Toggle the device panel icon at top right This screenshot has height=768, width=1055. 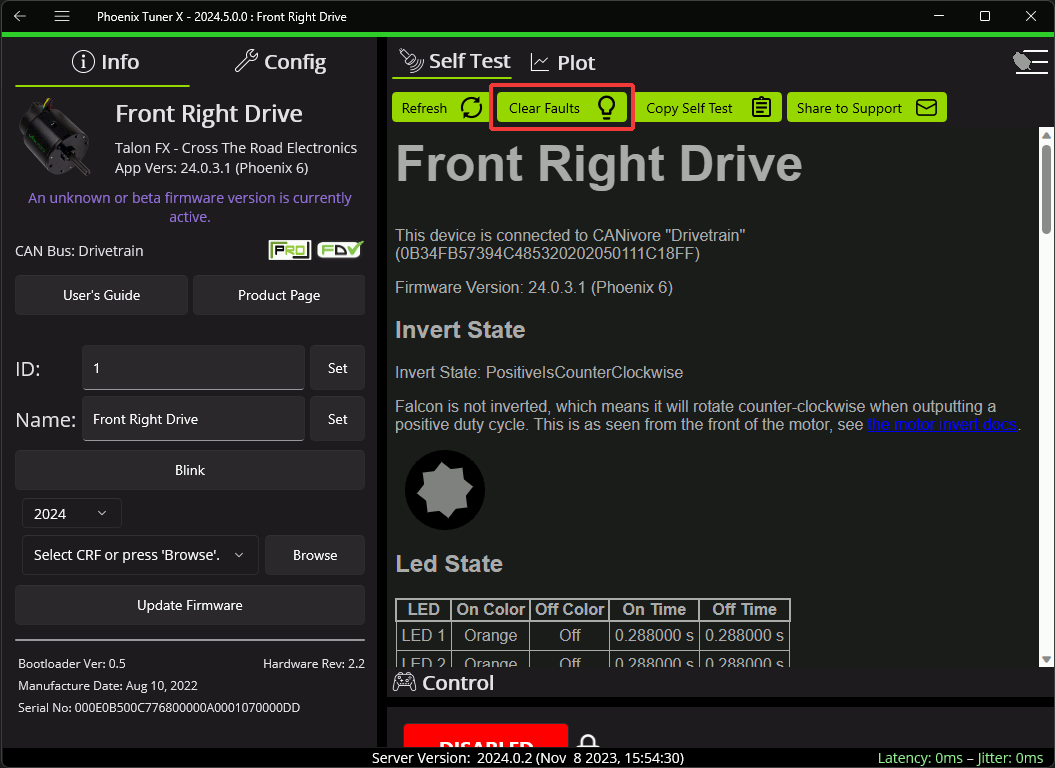(1030, 62)
